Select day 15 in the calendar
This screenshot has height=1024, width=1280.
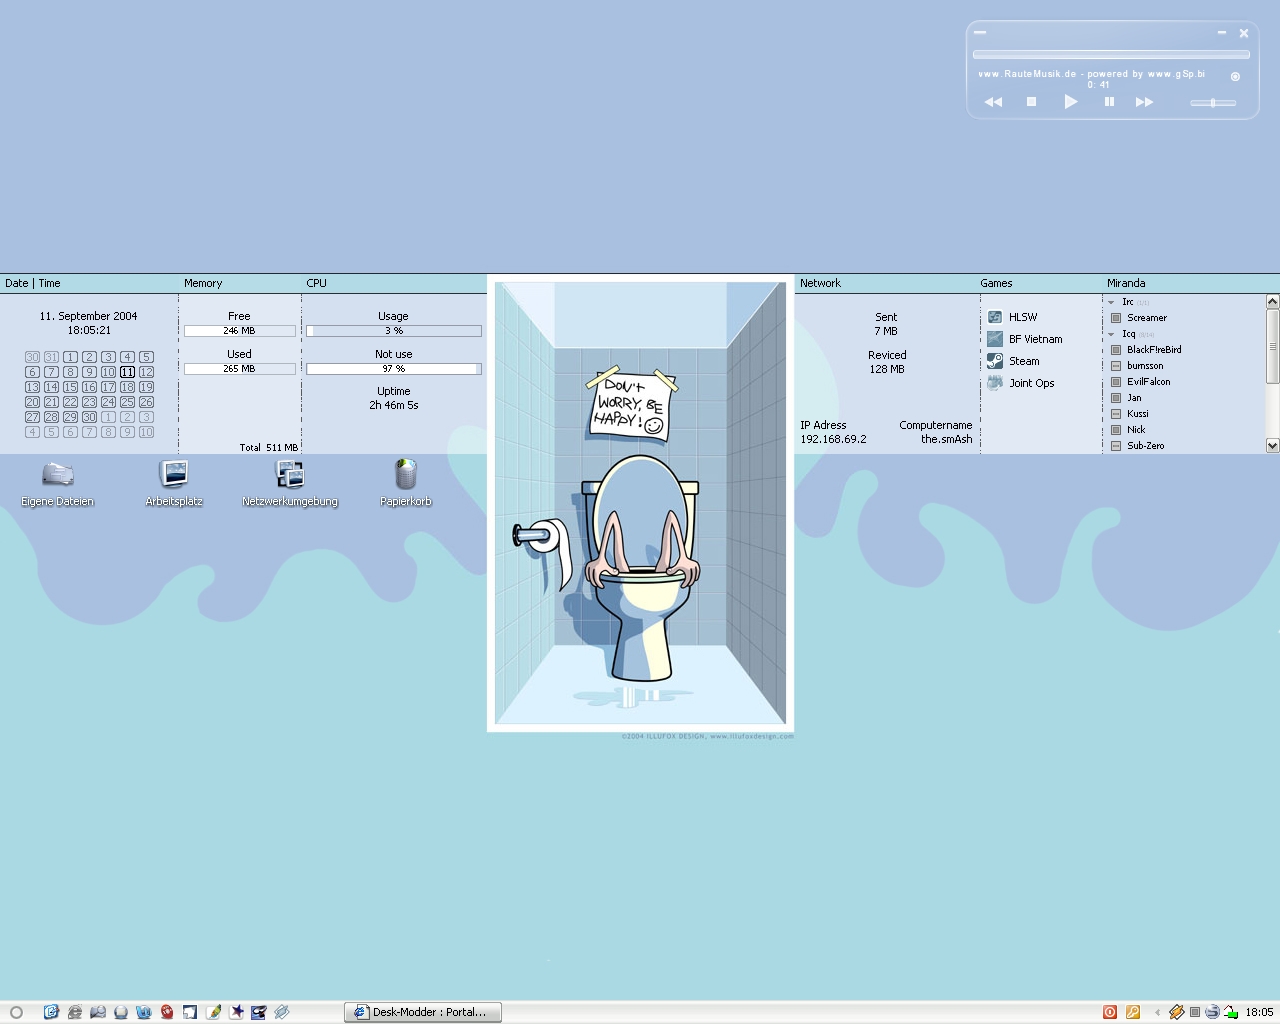[x=70, y=387]
